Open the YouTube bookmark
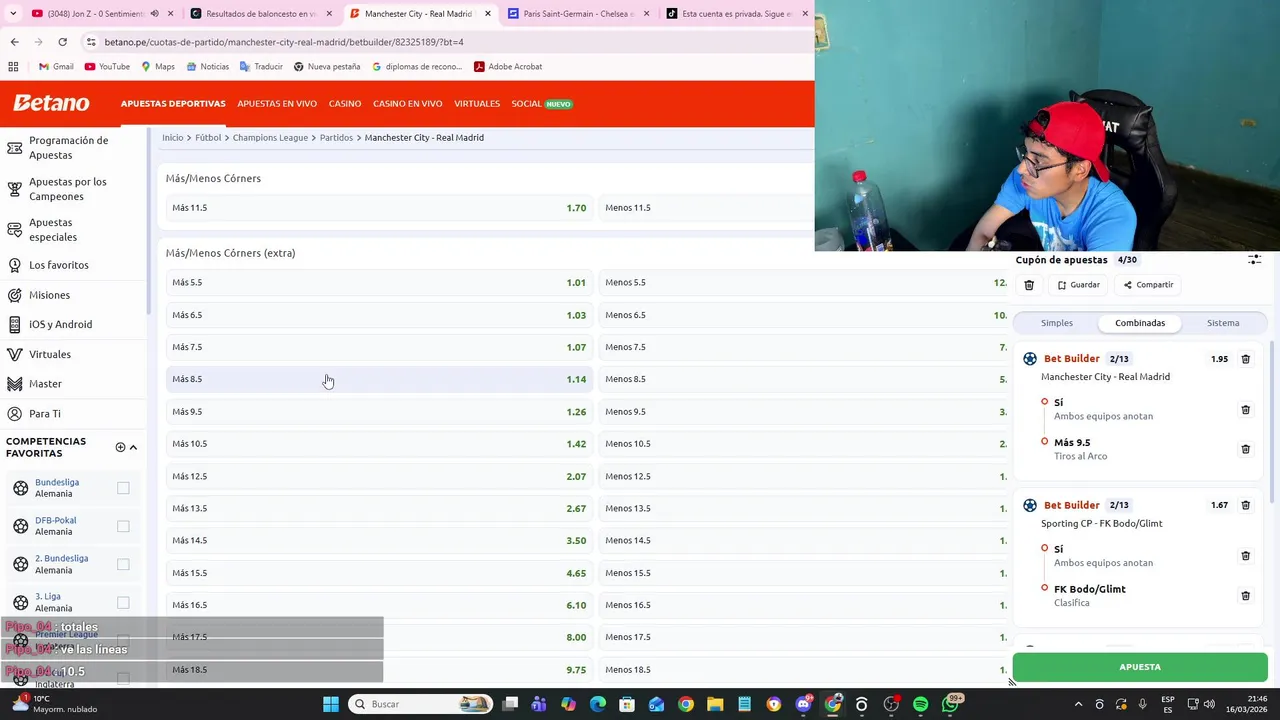 pos(107,67)
